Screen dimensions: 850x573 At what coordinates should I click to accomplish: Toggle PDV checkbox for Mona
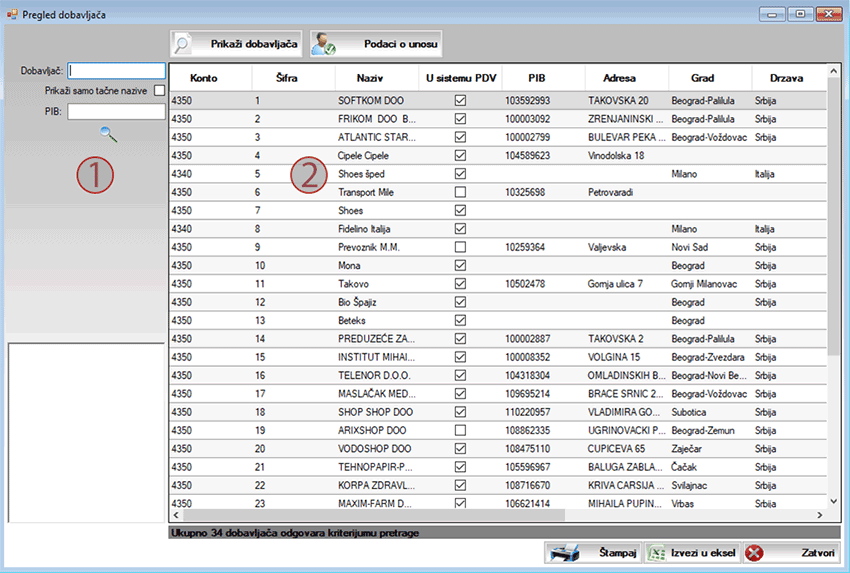[x=460, y=265]
